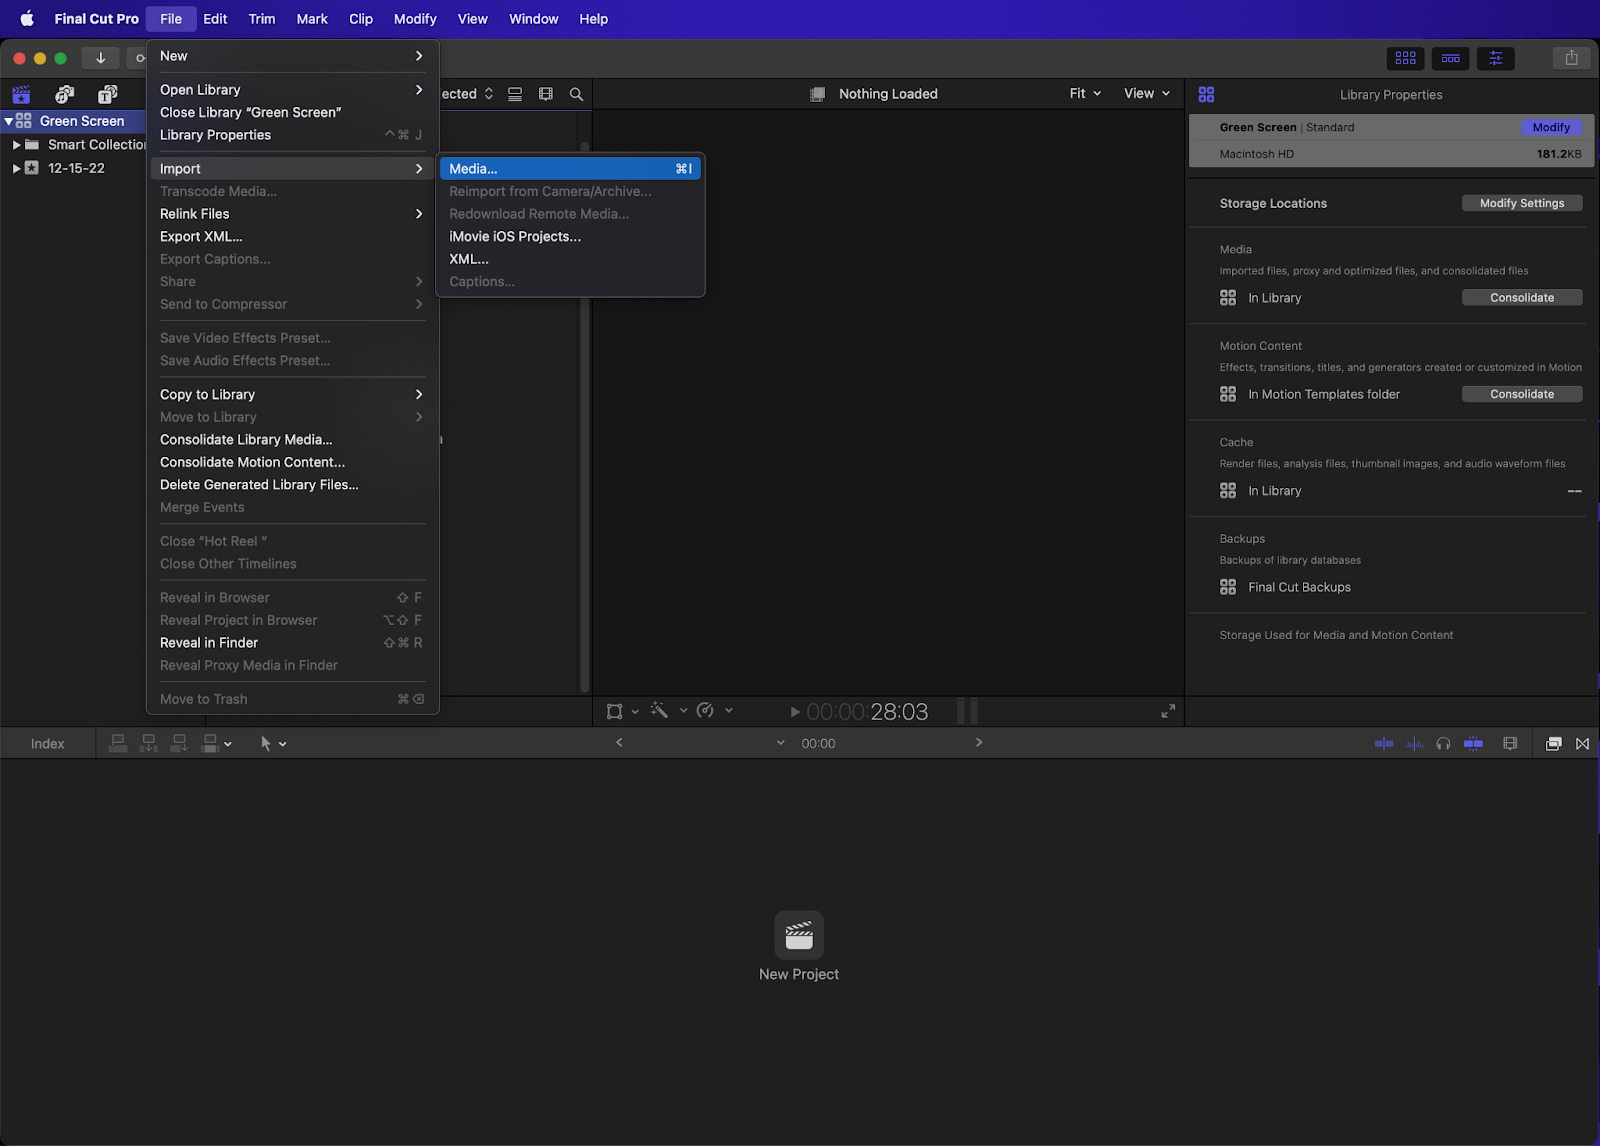Click the viewer play button

pyautogui.click(x=795, y=712)
